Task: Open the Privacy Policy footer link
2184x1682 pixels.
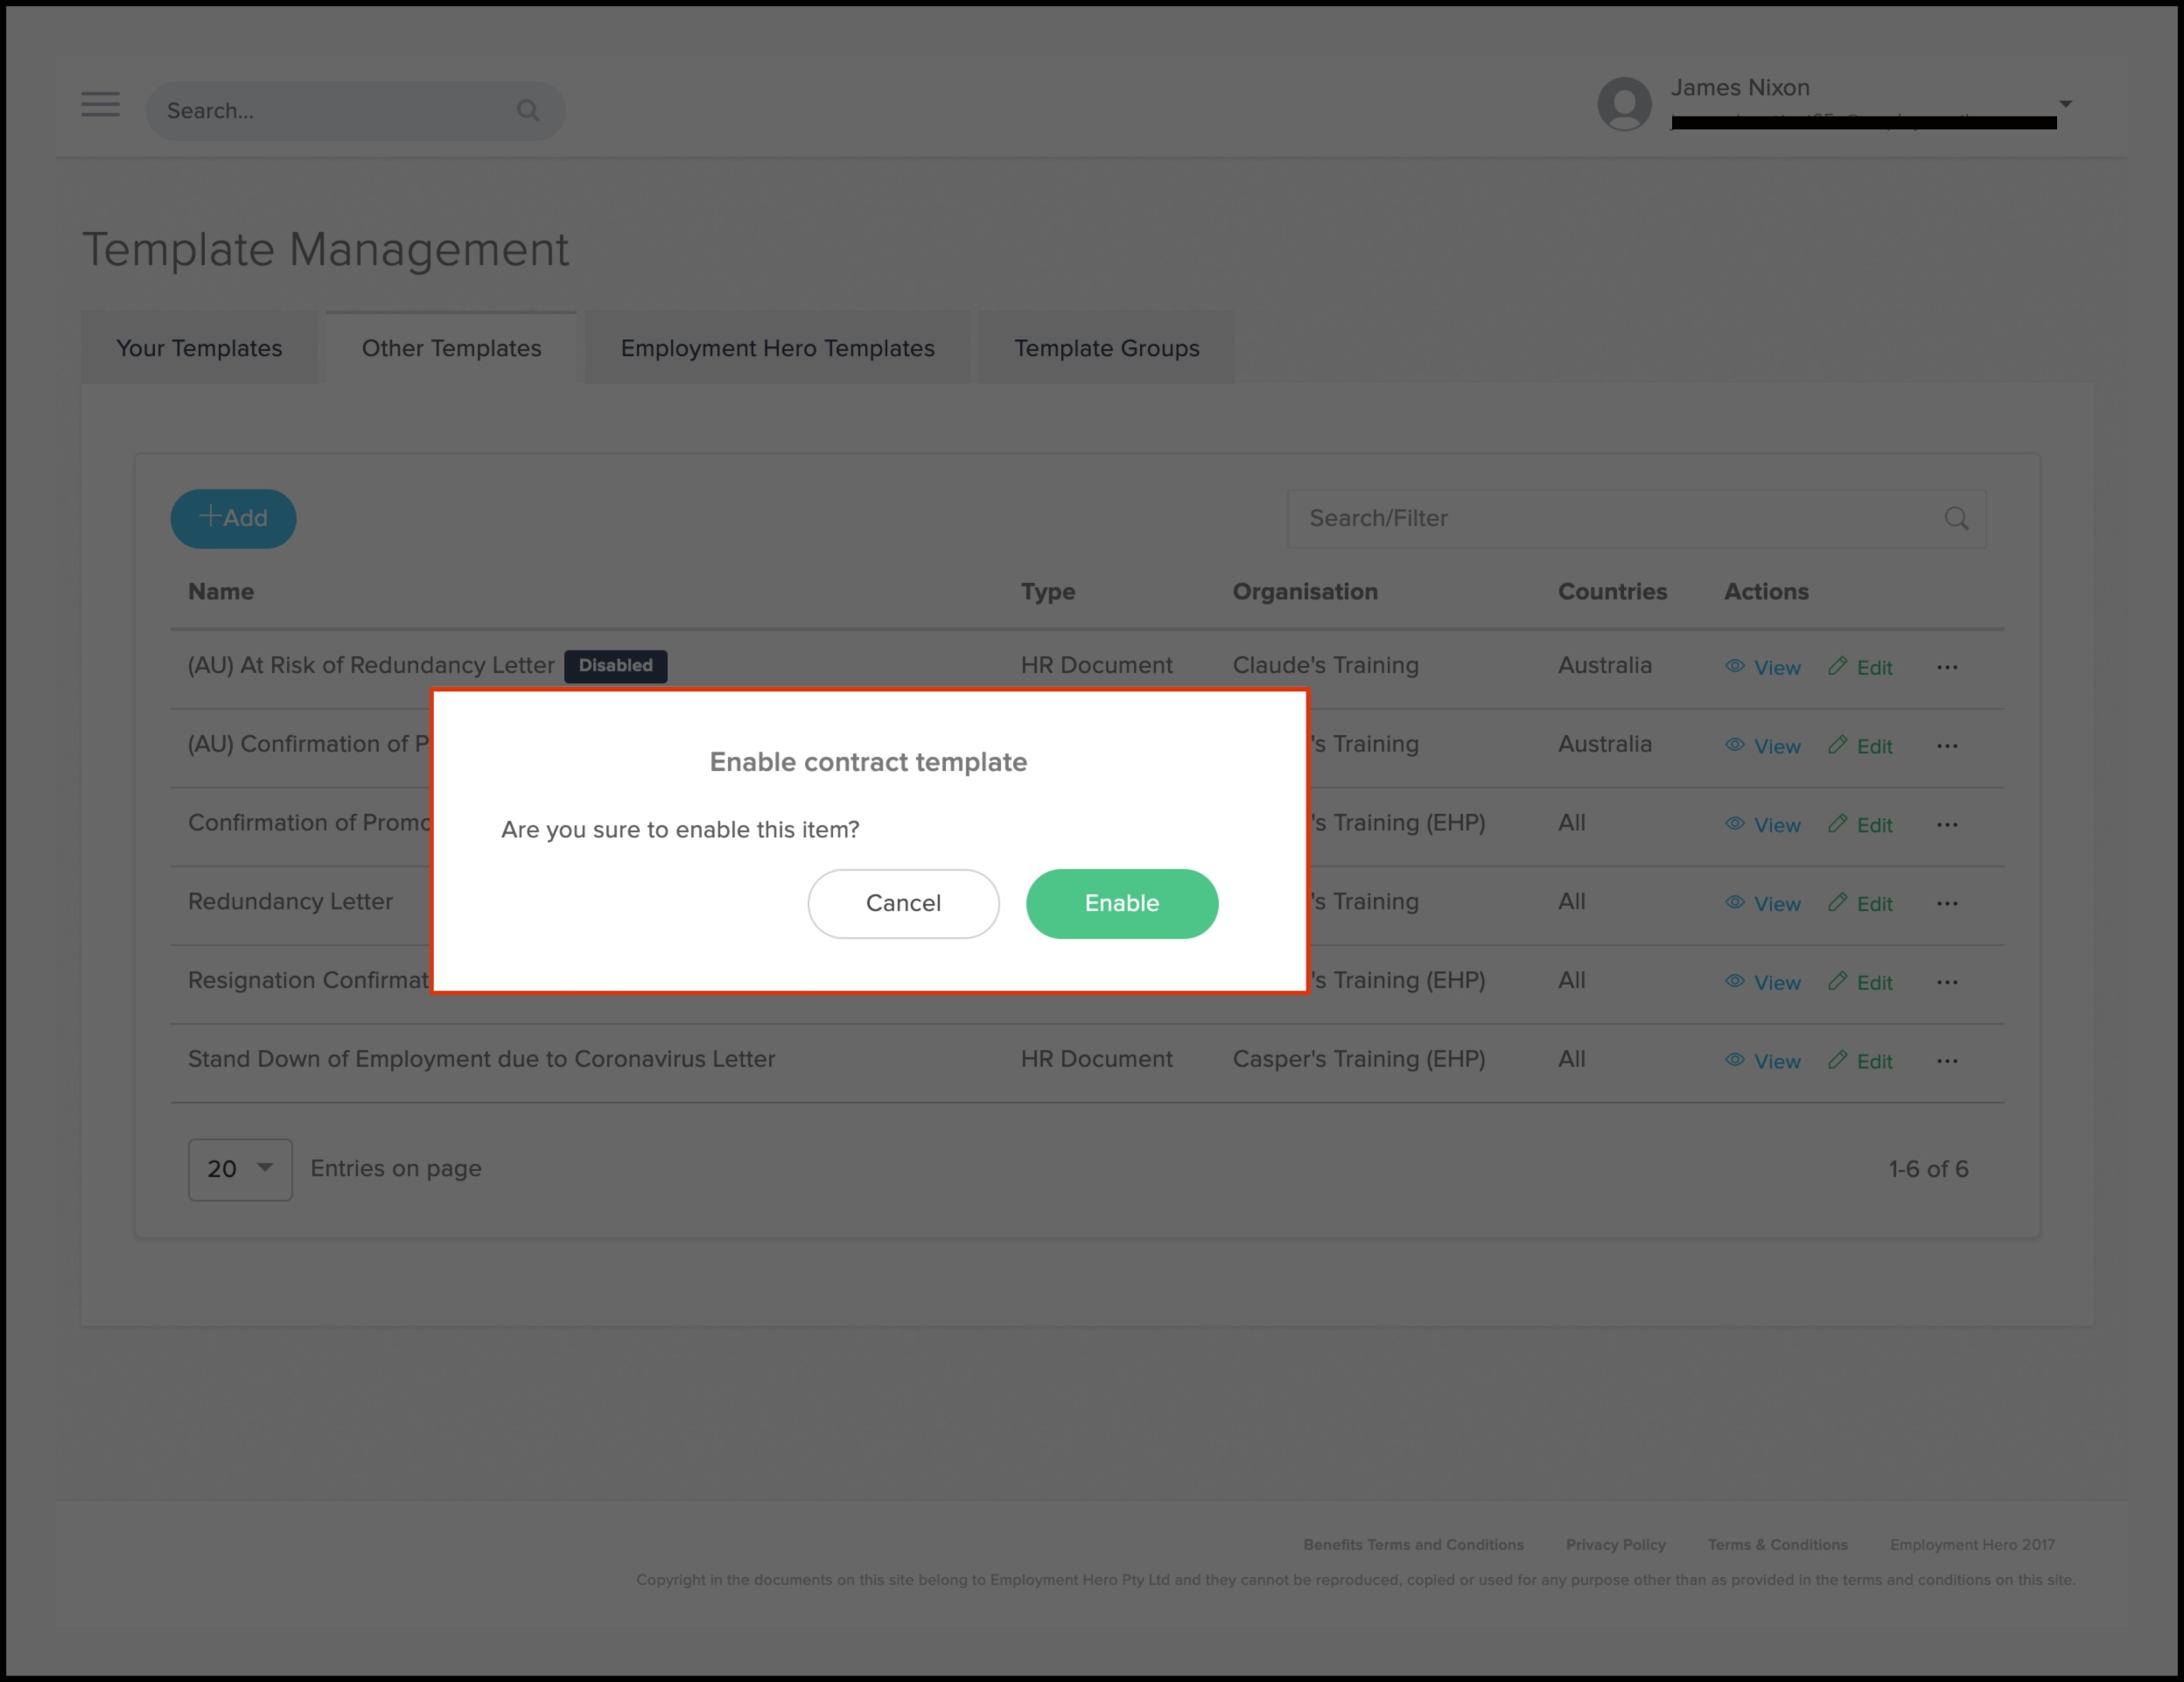Action: [x=1615, y=1544]
